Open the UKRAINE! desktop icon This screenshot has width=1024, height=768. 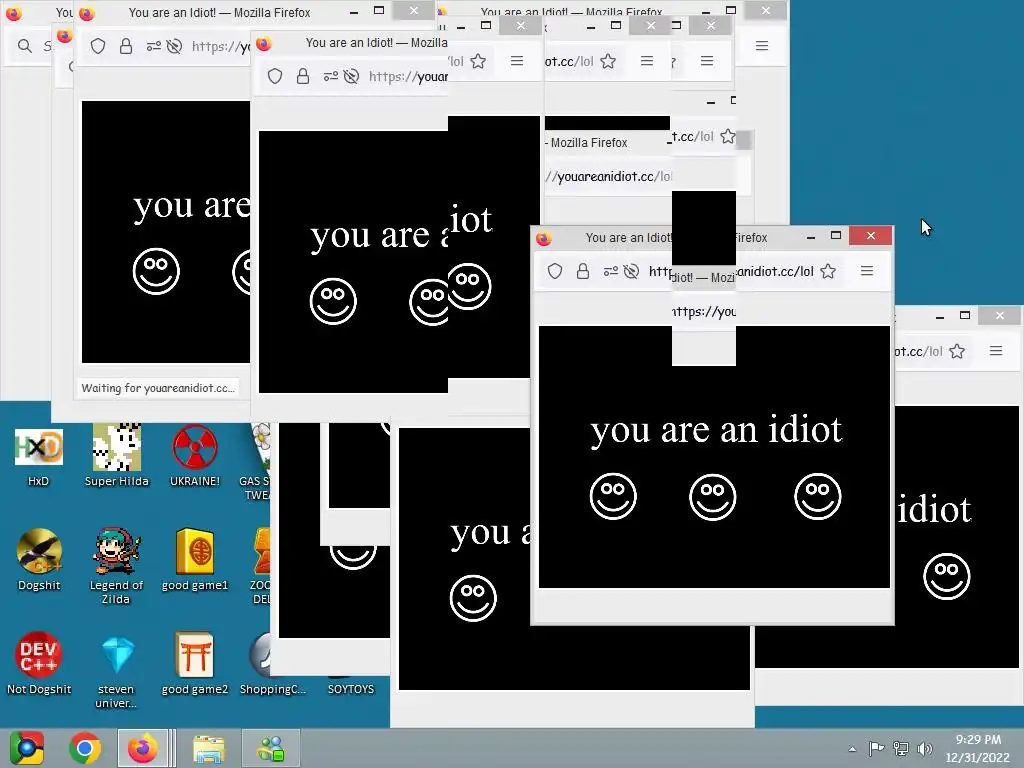[195, 456]
